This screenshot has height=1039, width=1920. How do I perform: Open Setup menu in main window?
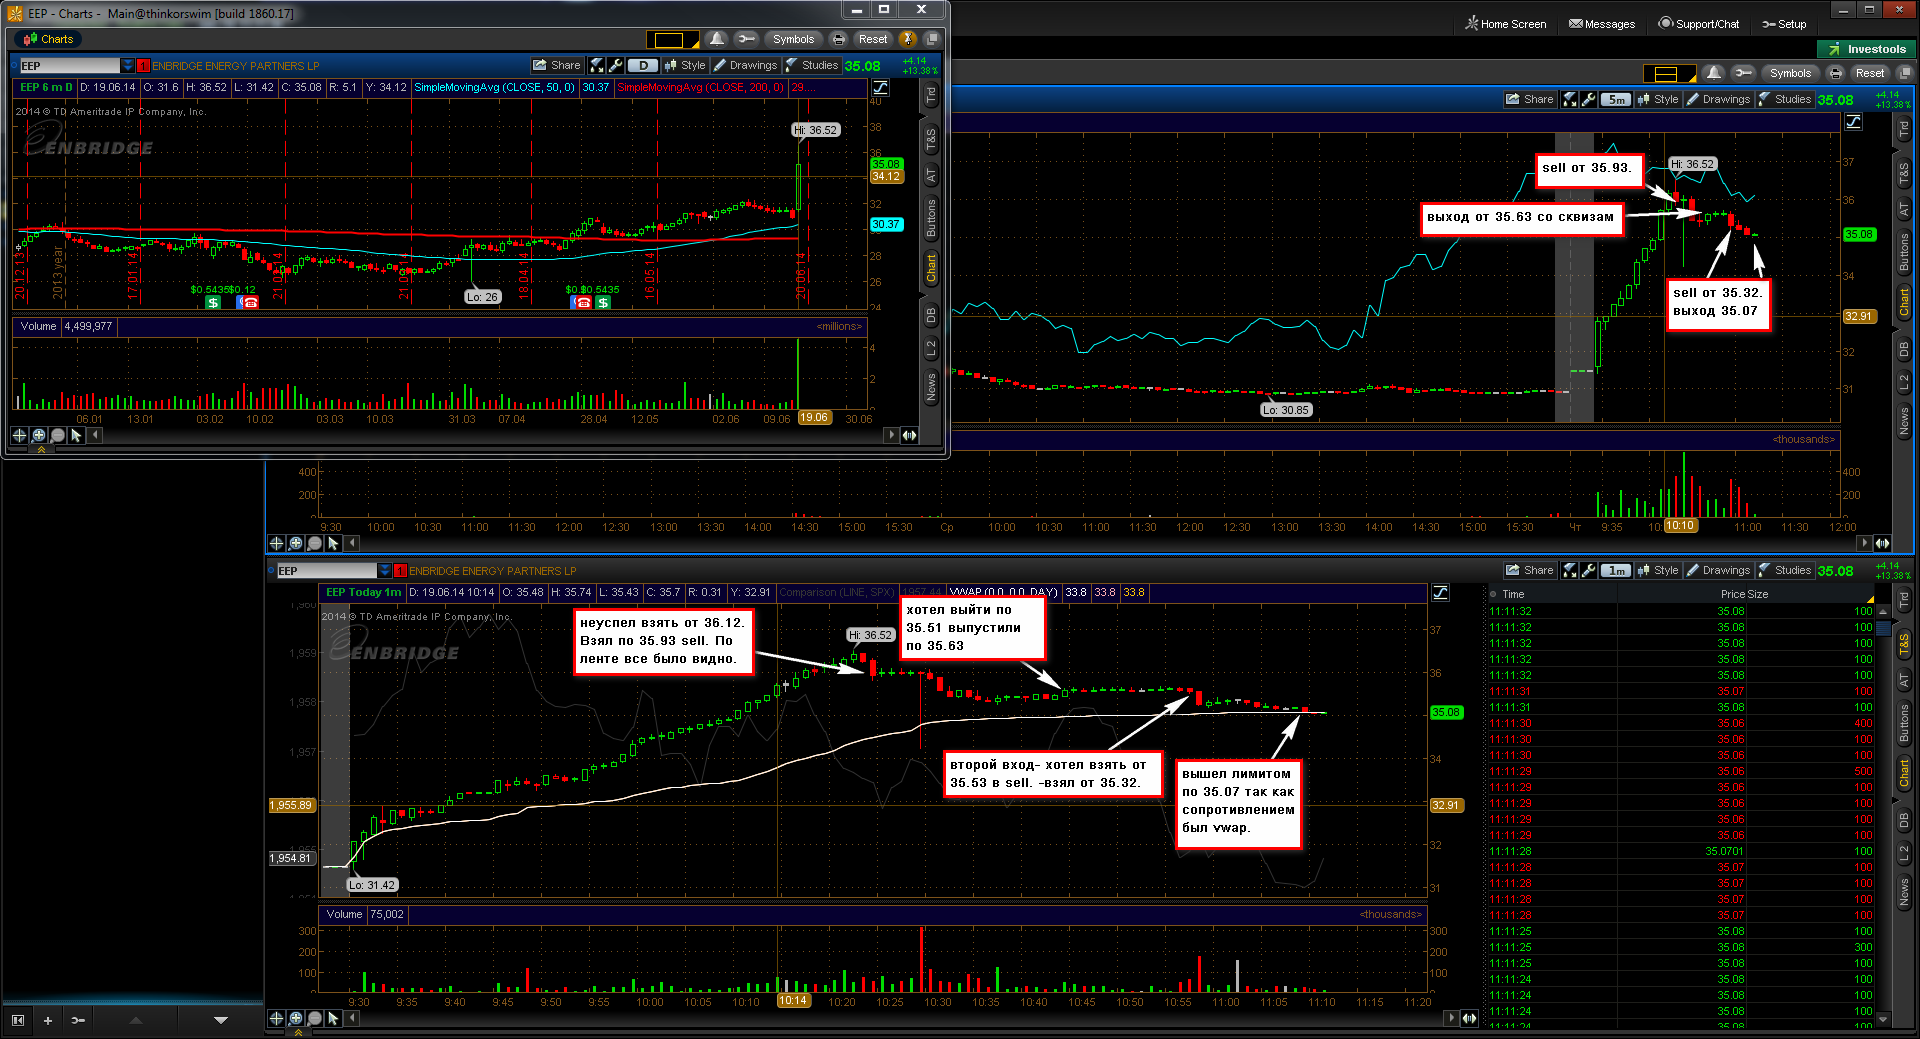(1785, 23)
